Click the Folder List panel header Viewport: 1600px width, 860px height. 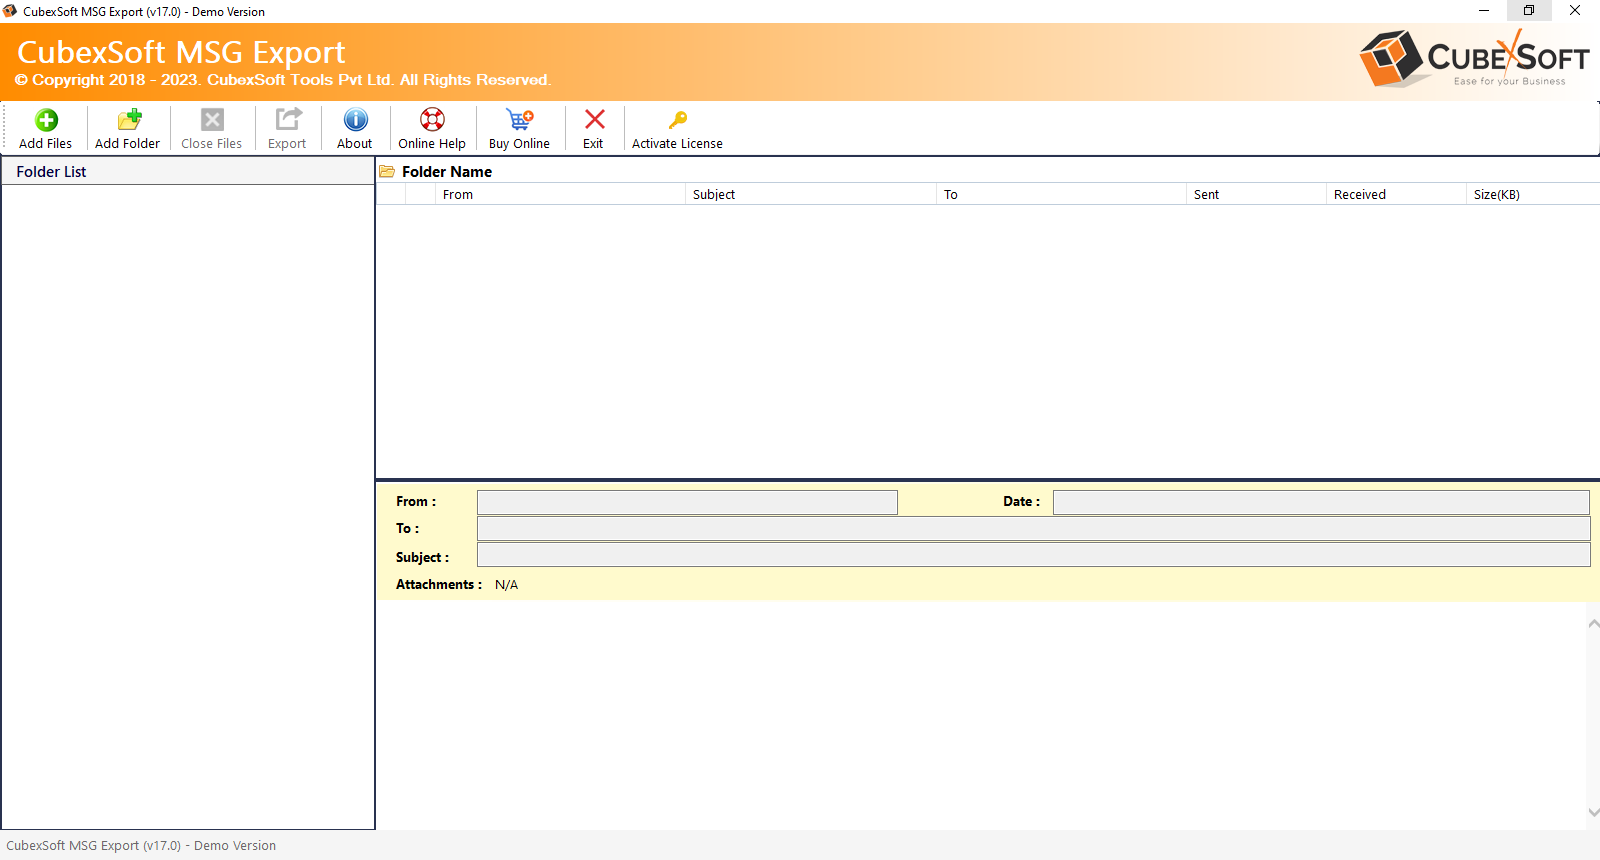tap(187, 172)
